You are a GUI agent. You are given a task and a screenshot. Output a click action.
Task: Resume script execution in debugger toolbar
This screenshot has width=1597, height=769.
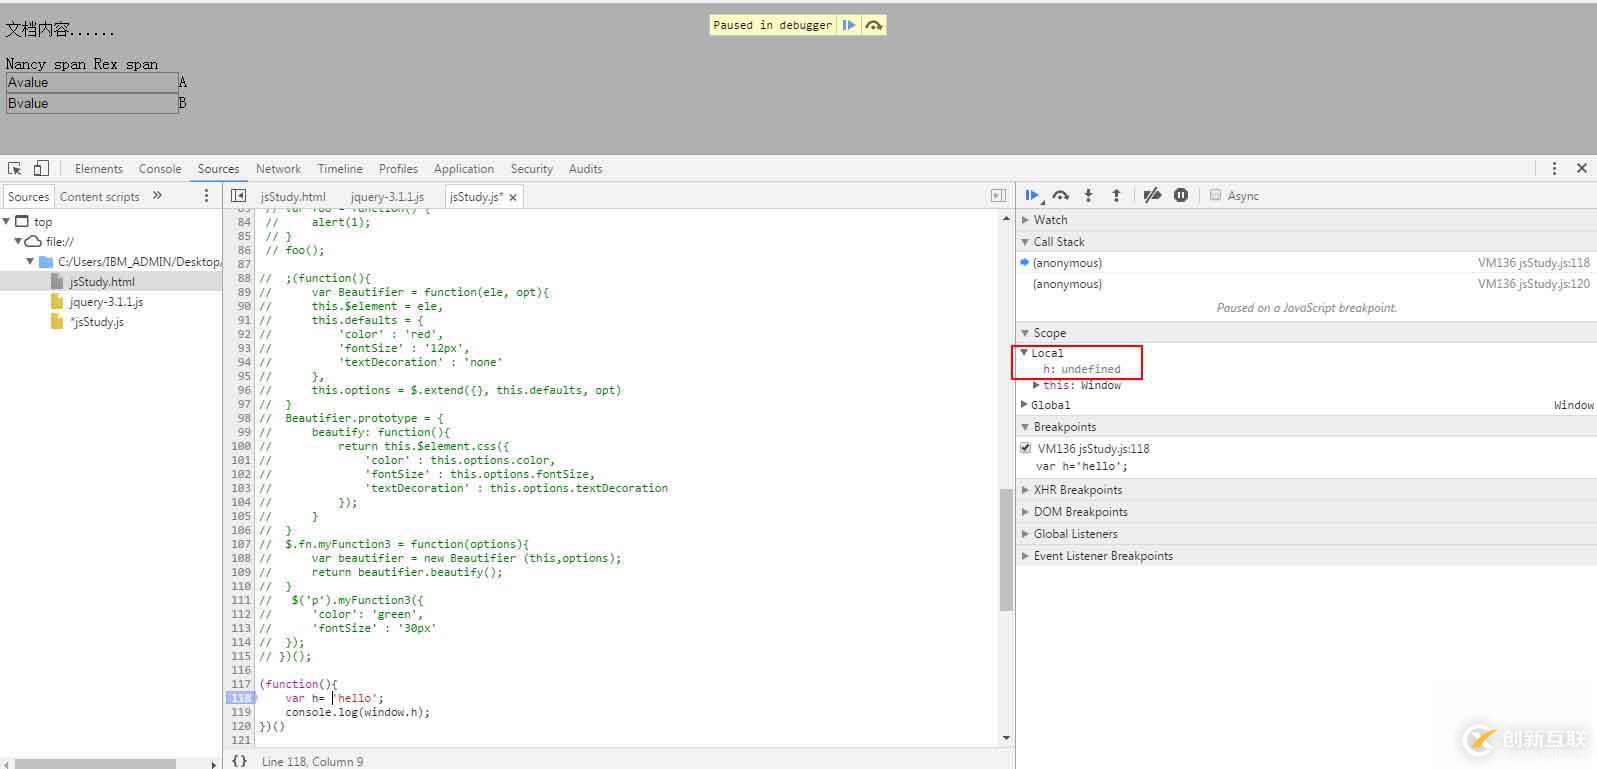[x=1033, y=196]
